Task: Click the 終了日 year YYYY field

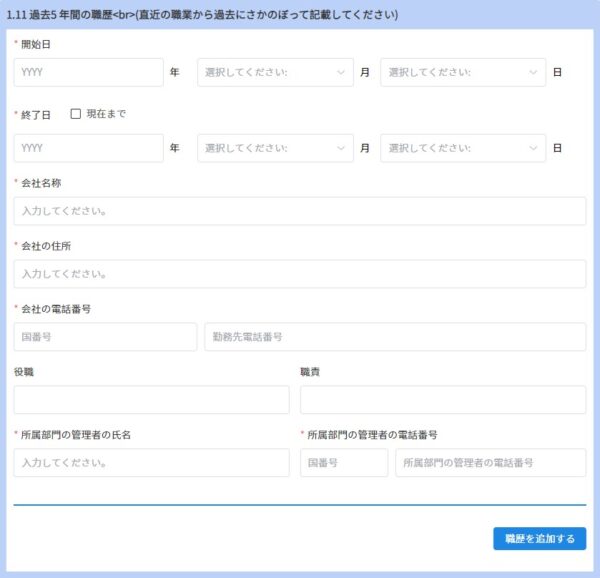Action: pyautogui.click(x=88, y=148)
